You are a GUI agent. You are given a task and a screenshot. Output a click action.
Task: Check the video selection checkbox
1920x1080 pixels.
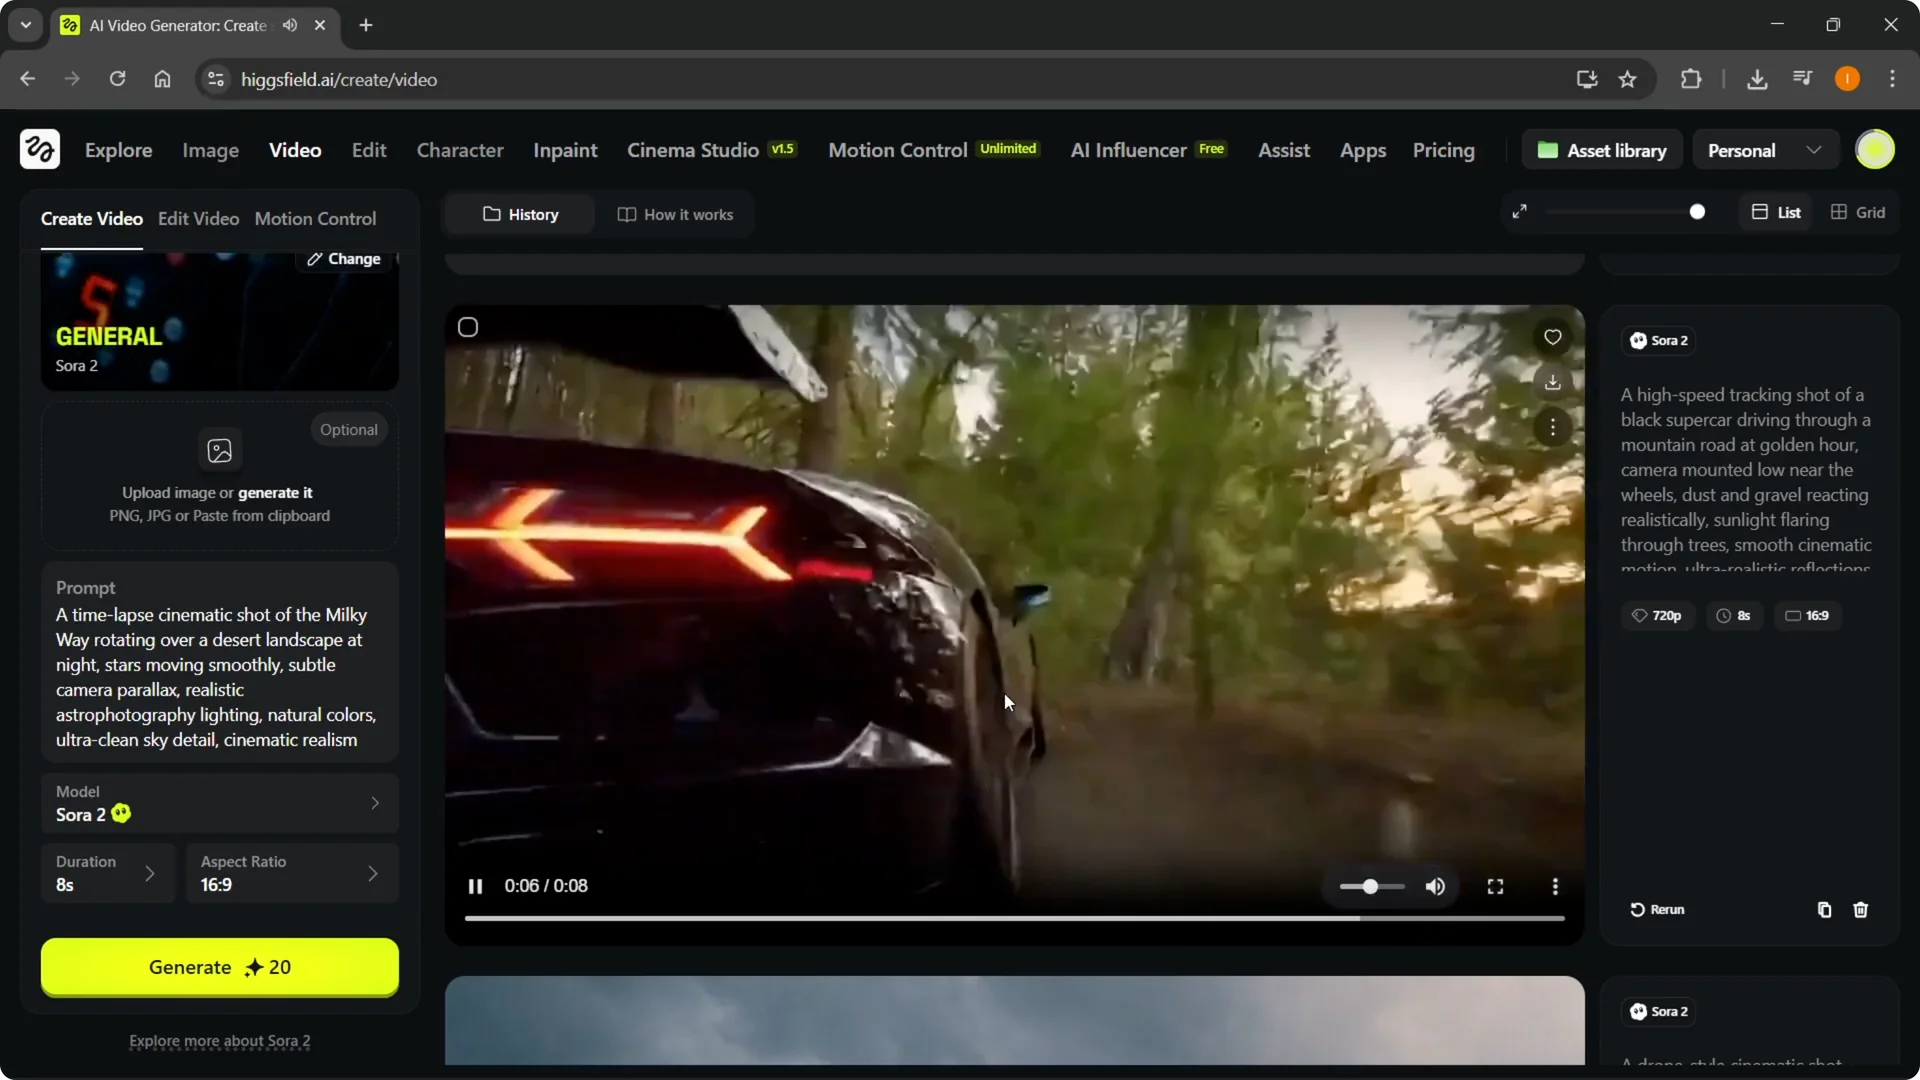tap(468, 328)
